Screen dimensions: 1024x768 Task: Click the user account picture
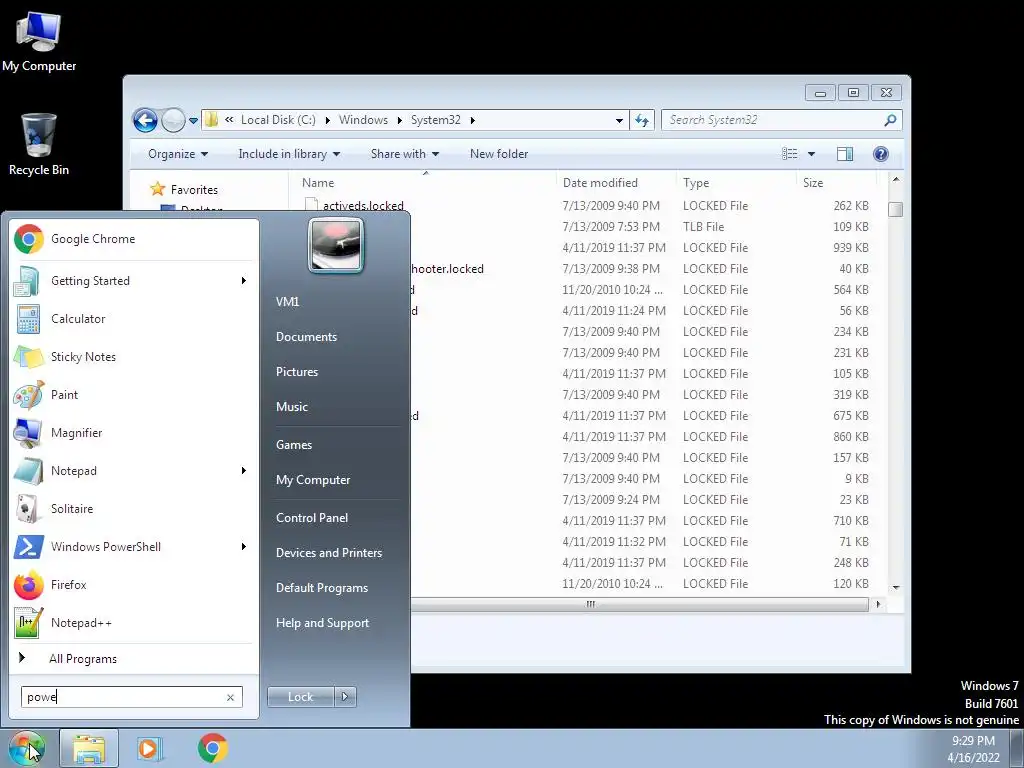point(336,245)
